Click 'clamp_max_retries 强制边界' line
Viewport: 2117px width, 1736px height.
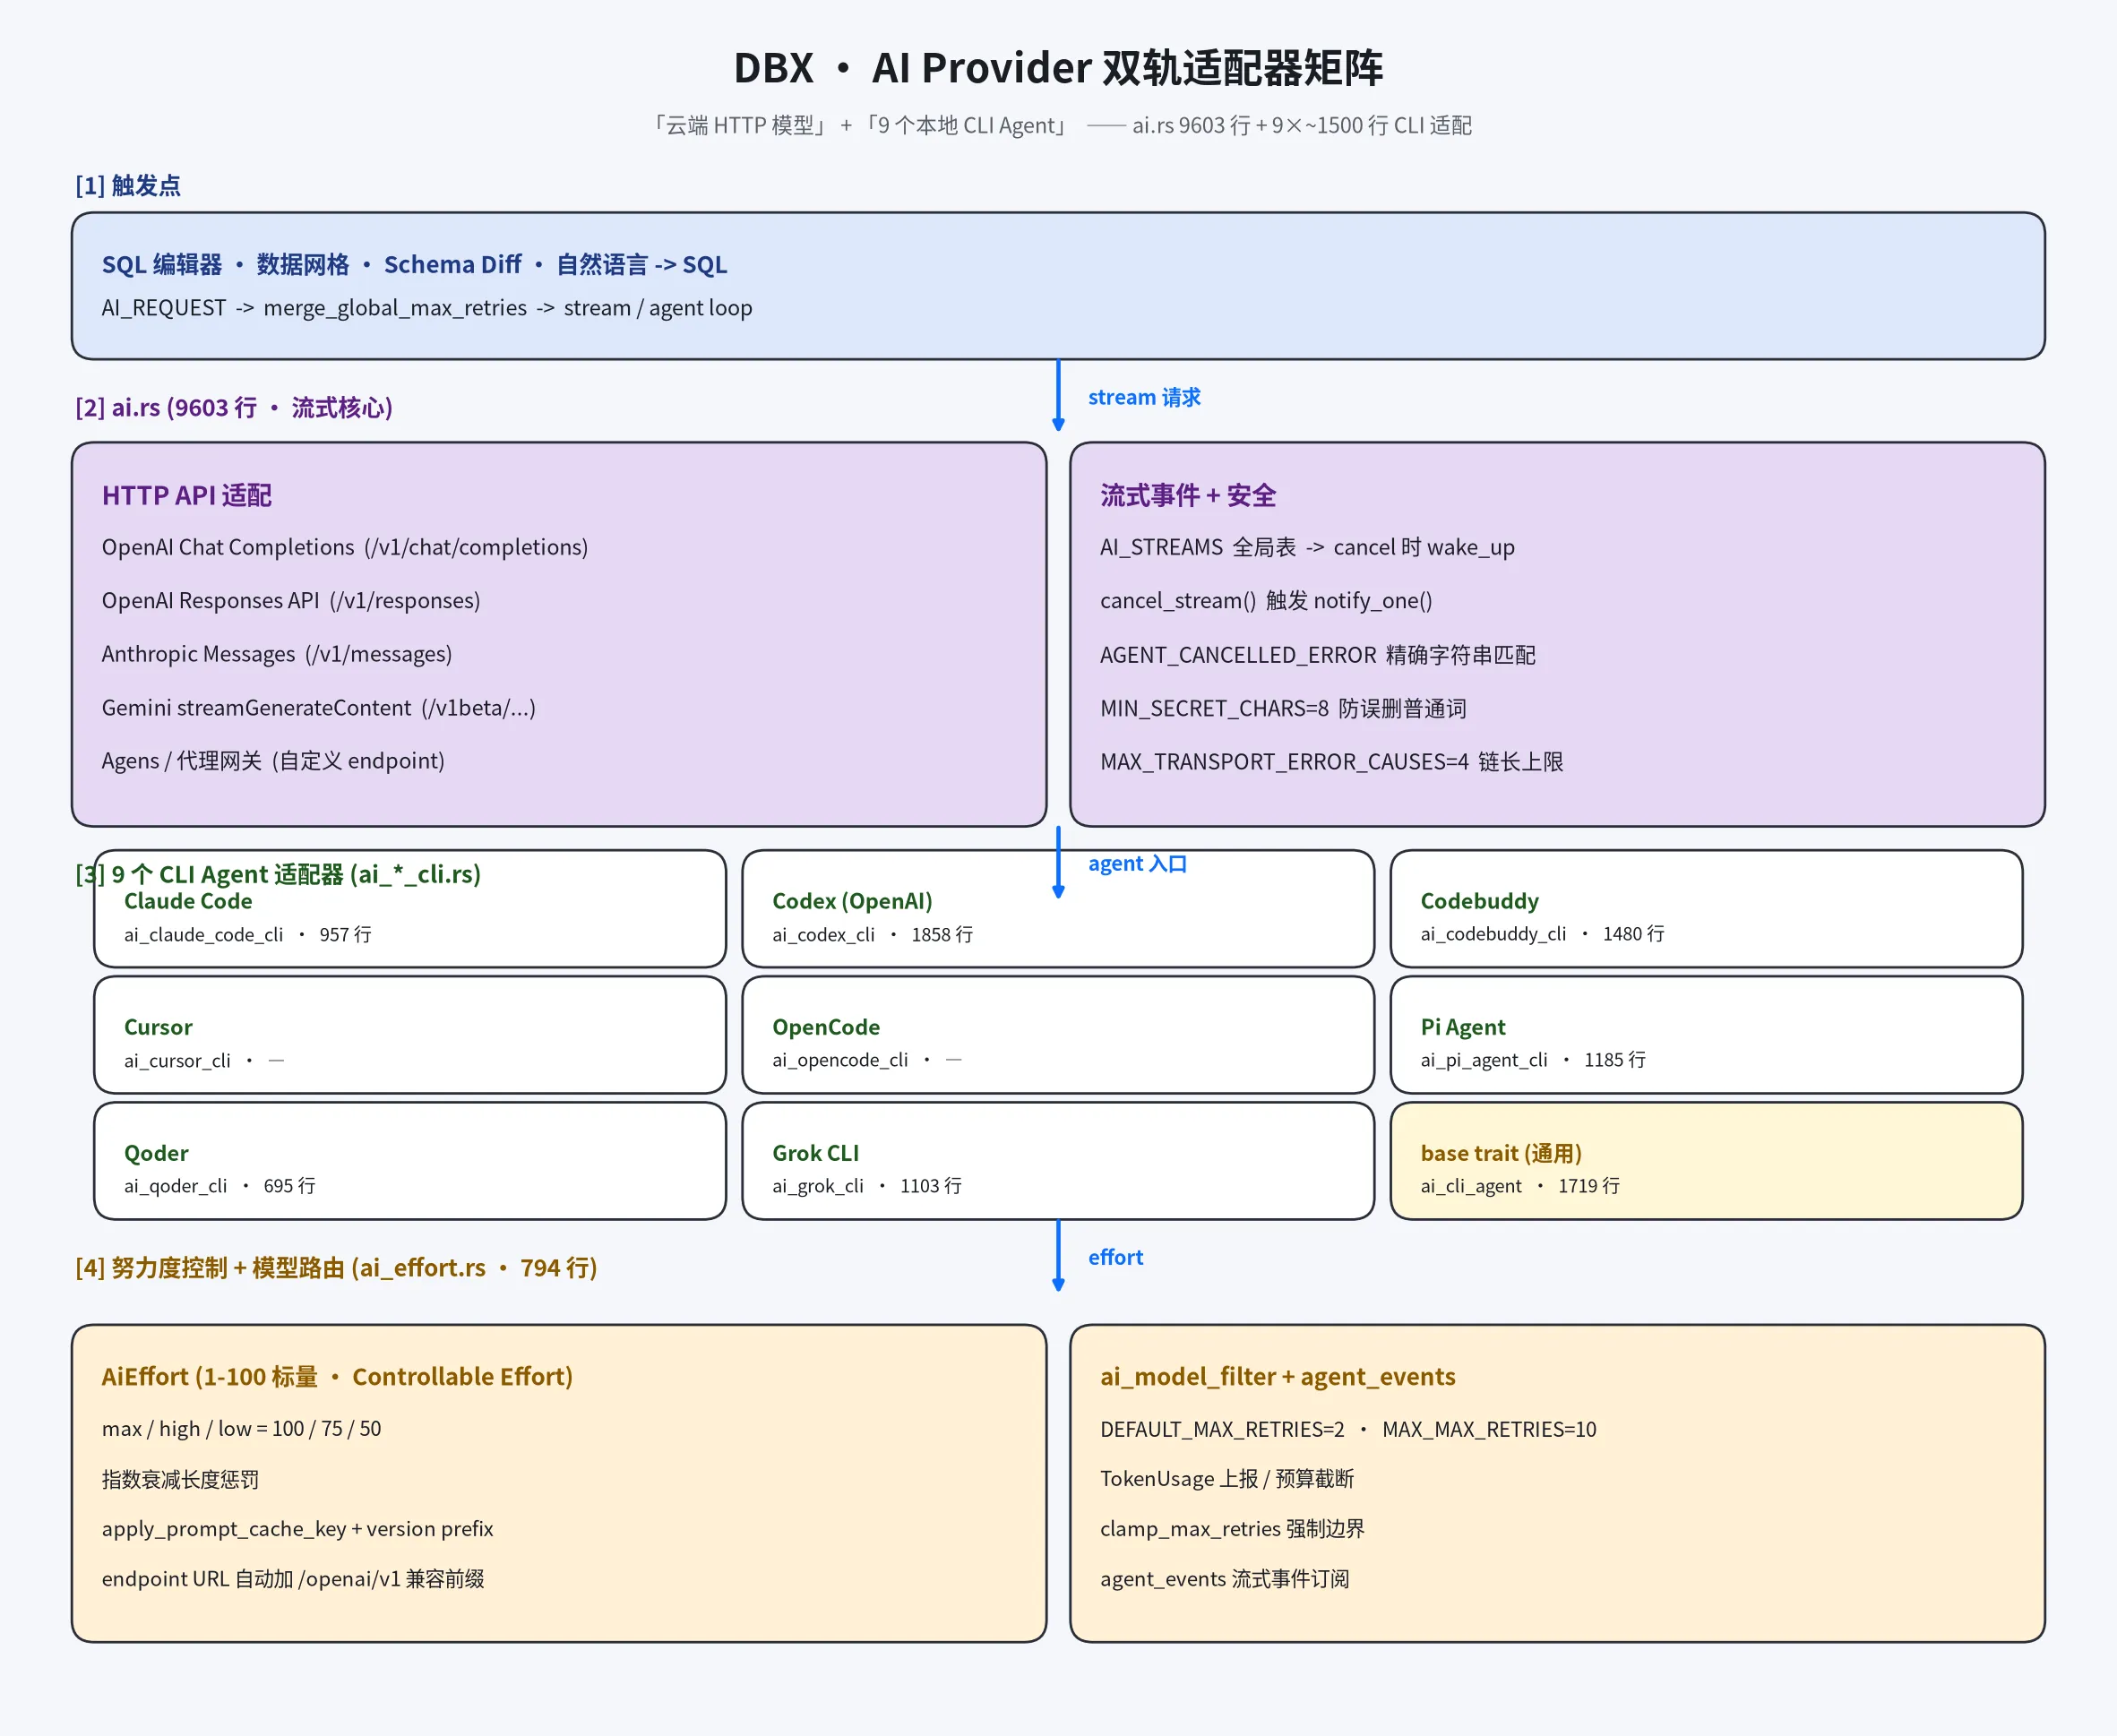click(x=1232, y=1529)
